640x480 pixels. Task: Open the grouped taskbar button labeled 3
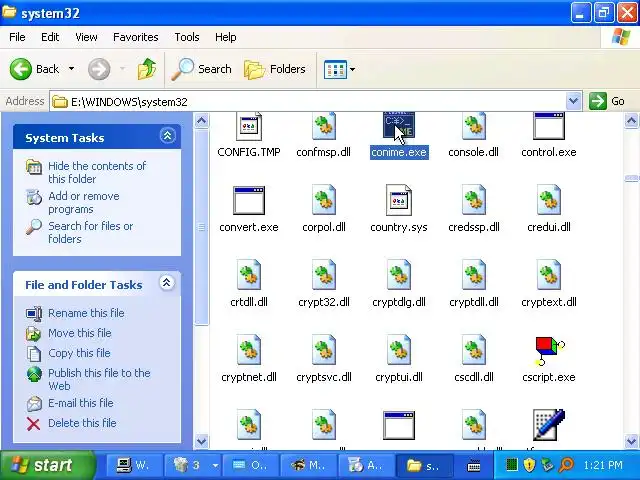pos(191,465)
